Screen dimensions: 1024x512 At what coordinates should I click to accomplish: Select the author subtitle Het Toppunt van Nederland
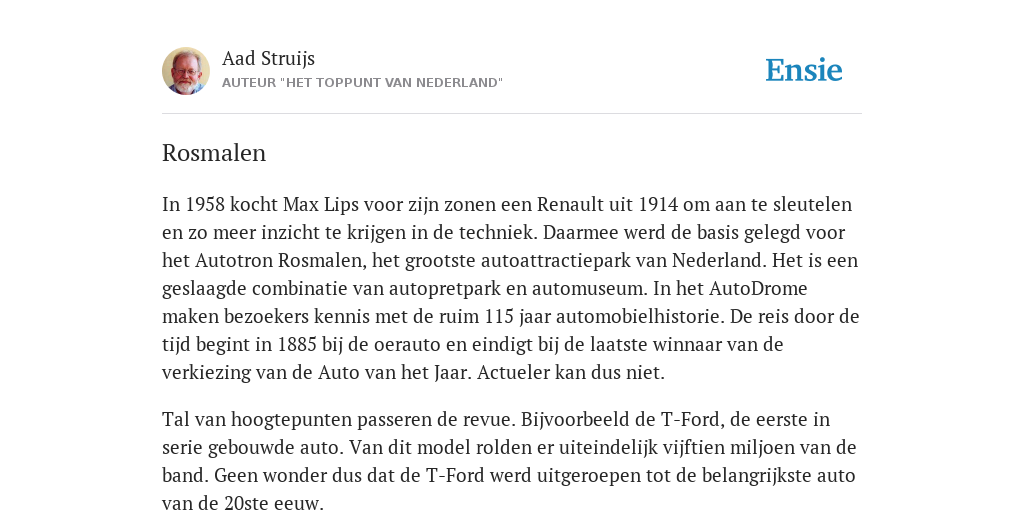point(362,83)
